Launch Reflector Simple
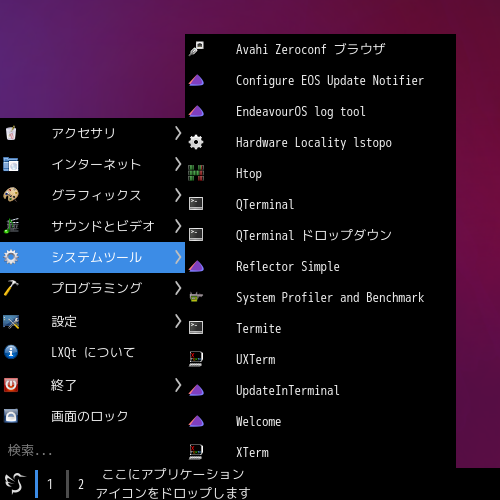Image resolution: width=500 pixels, height=500 pixels. point(320,266)
